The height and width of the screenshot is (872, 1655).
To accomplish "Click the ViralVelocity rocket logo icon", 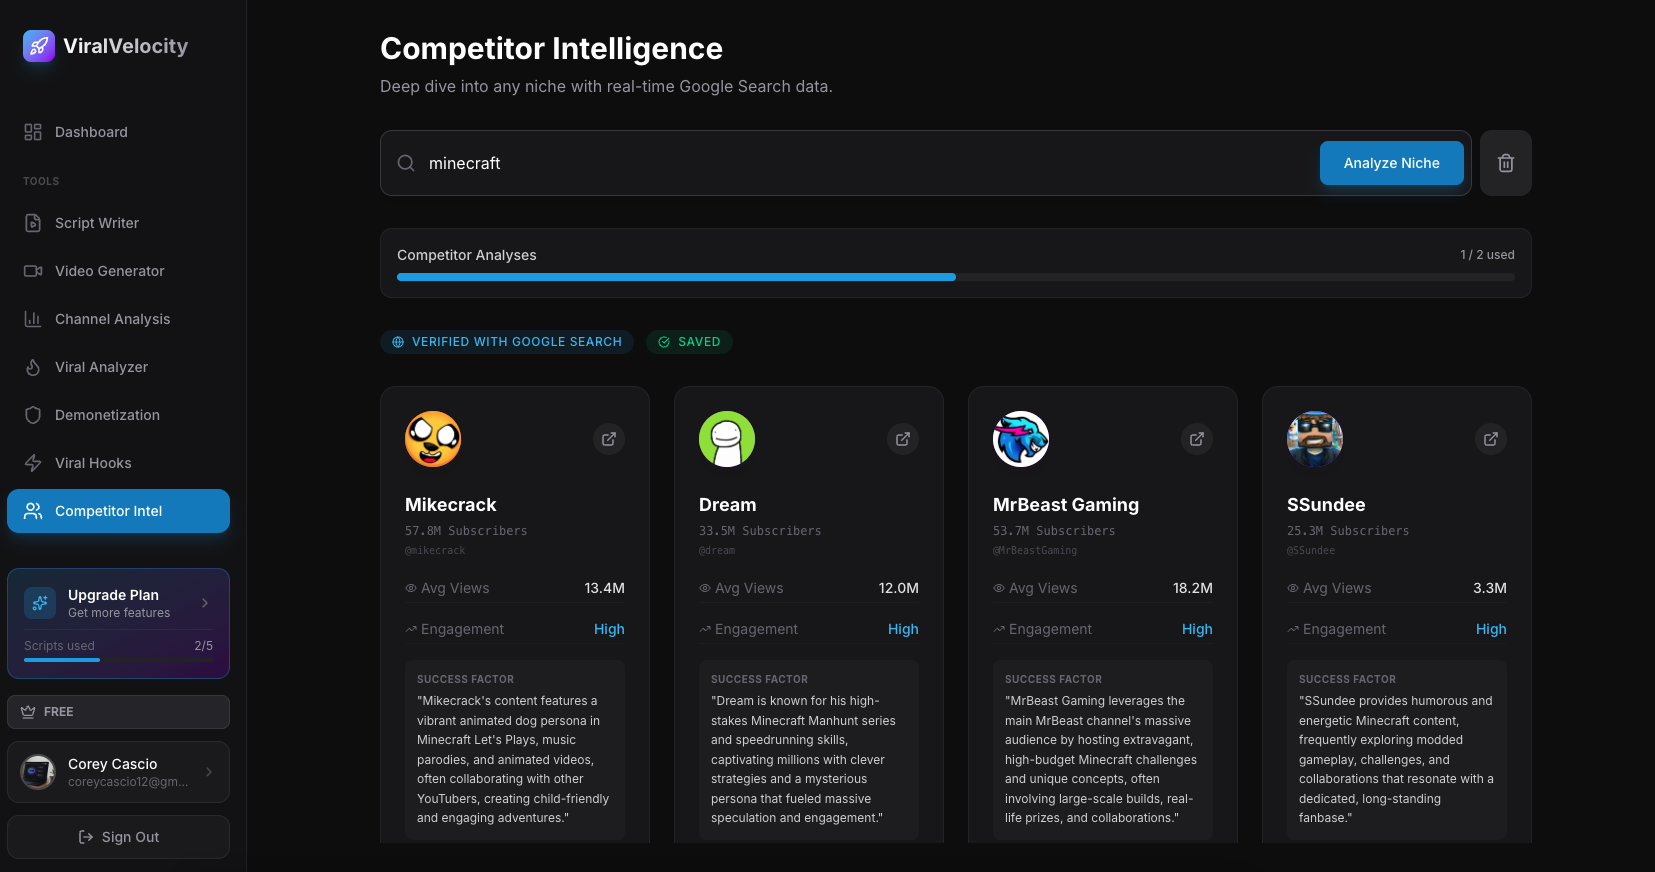I will [39, 46].
